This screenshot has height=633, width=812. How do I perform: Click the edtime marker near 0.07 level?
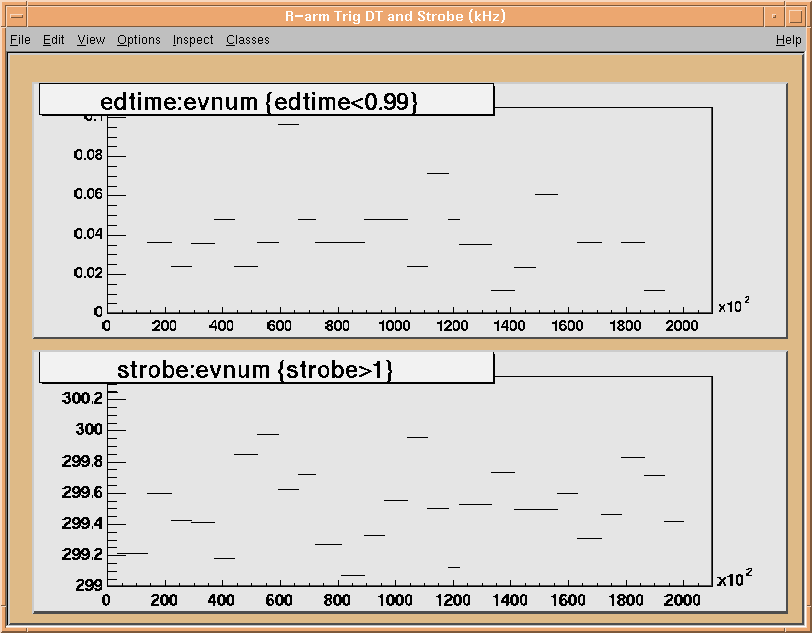438,173
